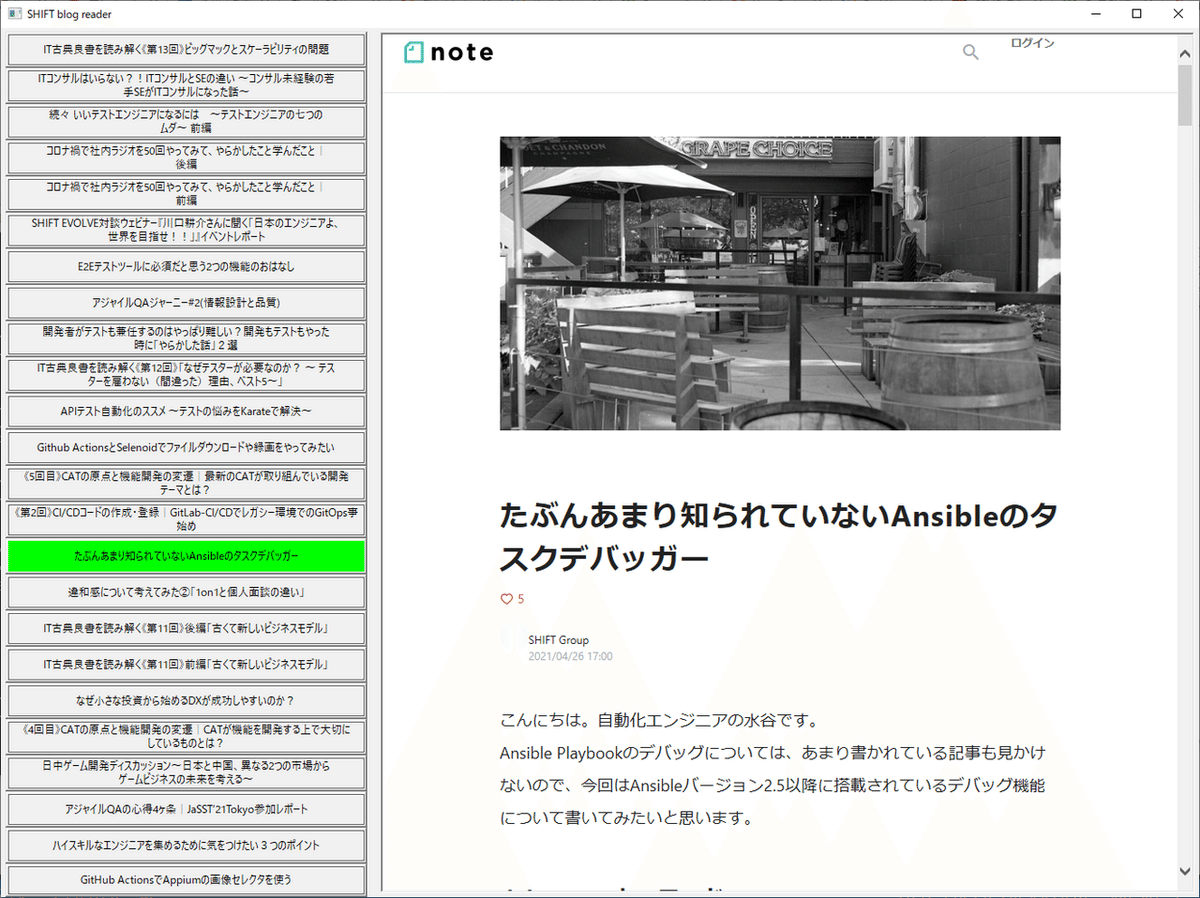Open SHIFT EVOLVE対談ウェビナー article
The width and height of the screenshot is (1200, 898).
pos(187,230)
